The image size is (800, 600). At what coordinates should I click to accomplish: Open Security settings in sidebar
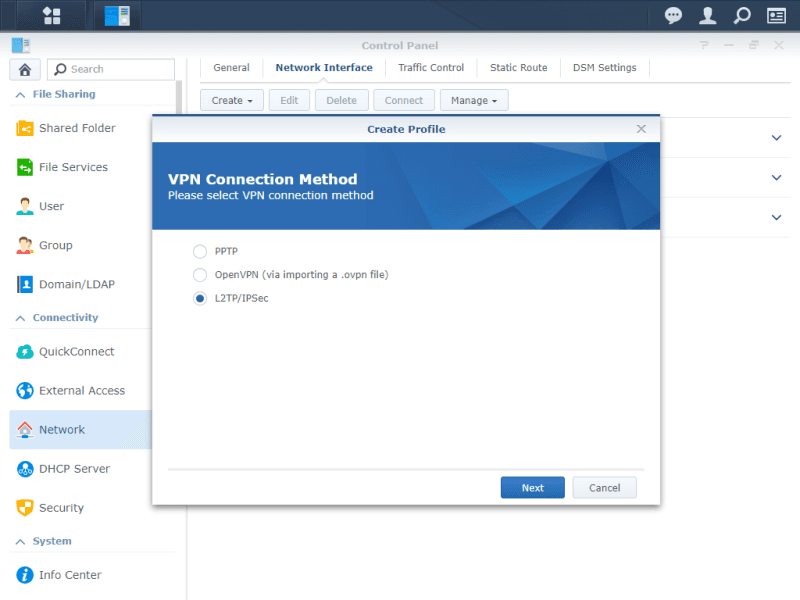click(x=61, y=508)
